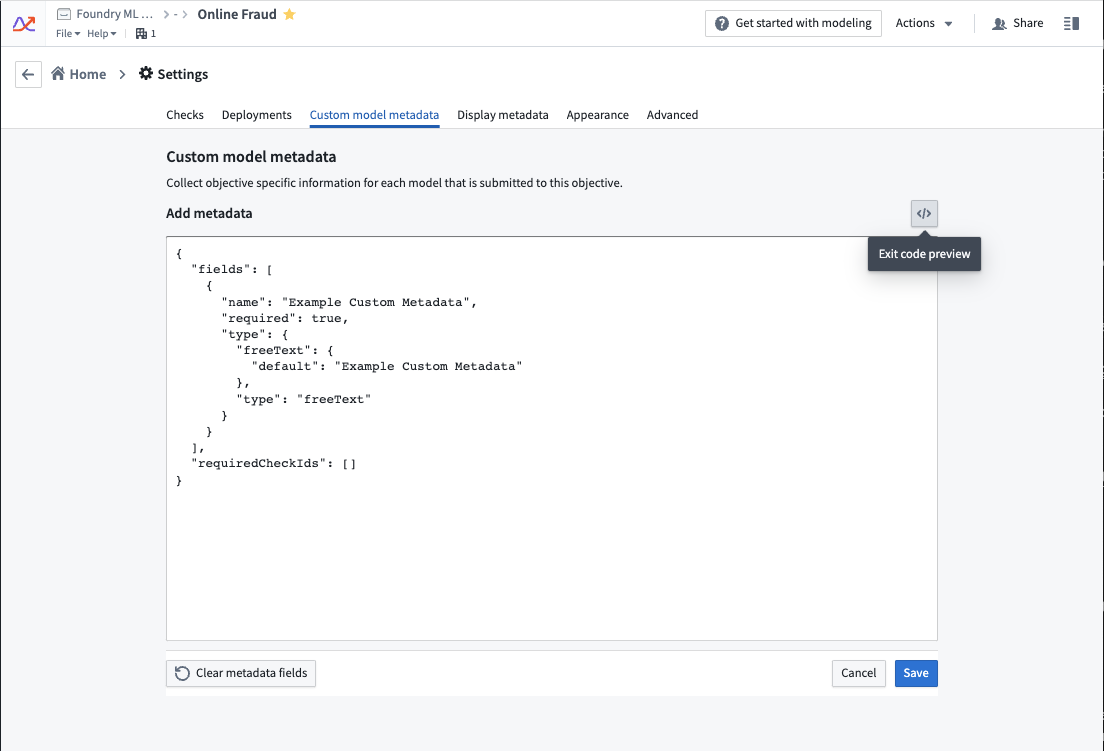Click inside the metadata JSON code editor

551,438
